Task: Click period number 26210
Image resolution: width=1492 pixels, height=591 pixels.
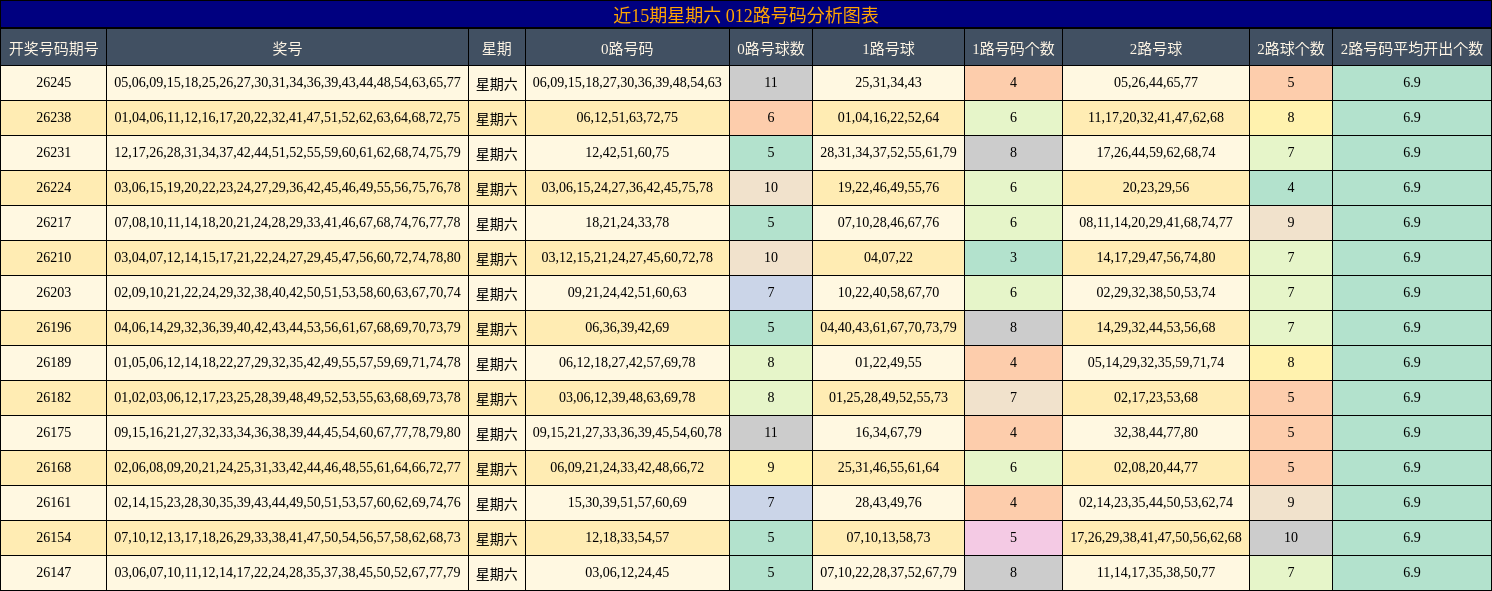Action: click(x=53, y=258)
